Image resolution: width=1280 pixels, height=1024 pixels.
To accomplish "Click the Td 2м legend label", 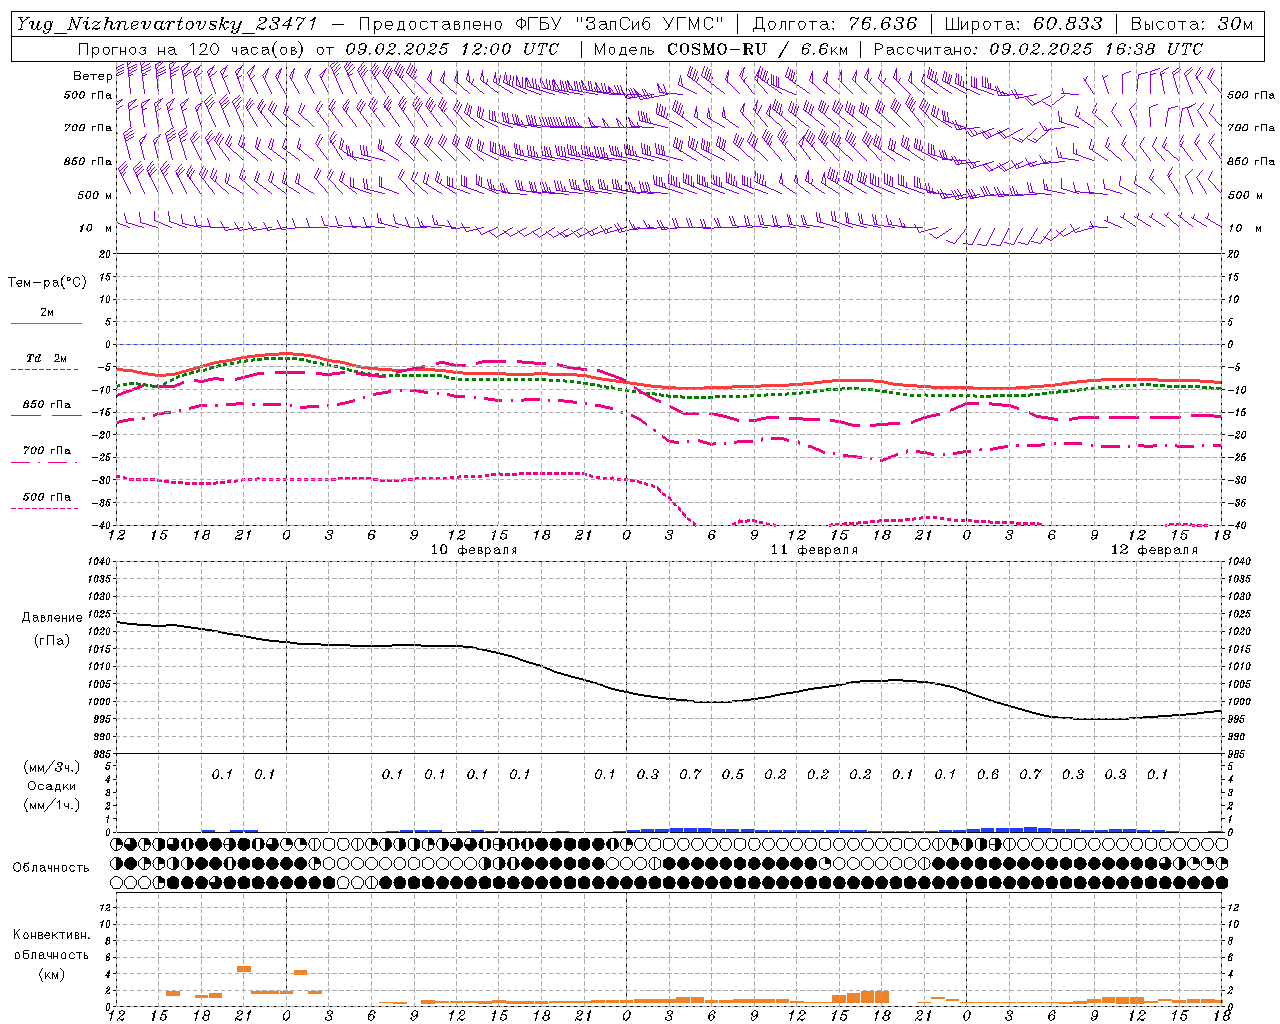I will (x=46, y=358).
